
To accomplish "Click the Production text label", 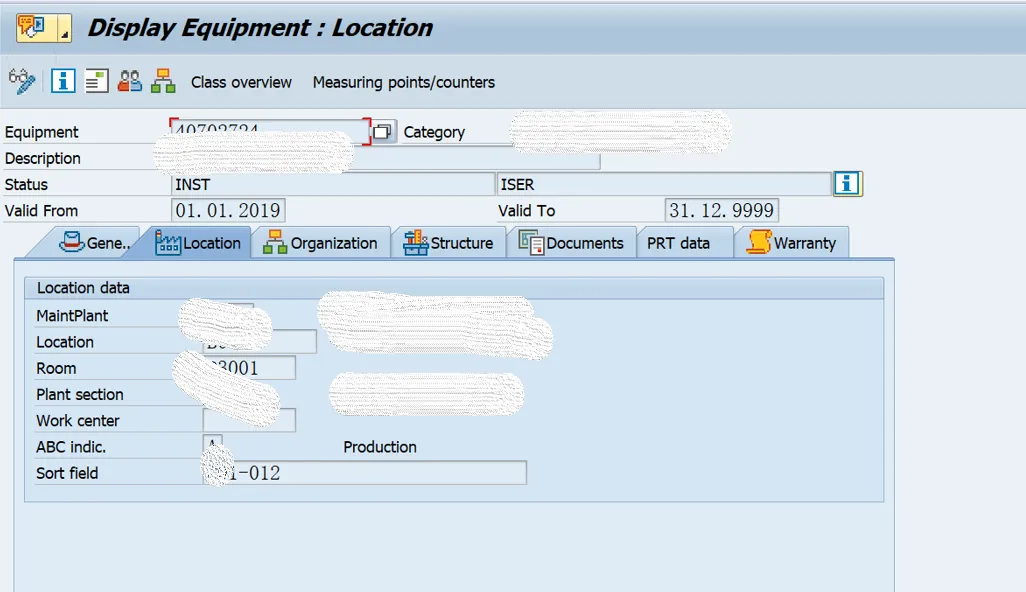I will click(380, 447).
